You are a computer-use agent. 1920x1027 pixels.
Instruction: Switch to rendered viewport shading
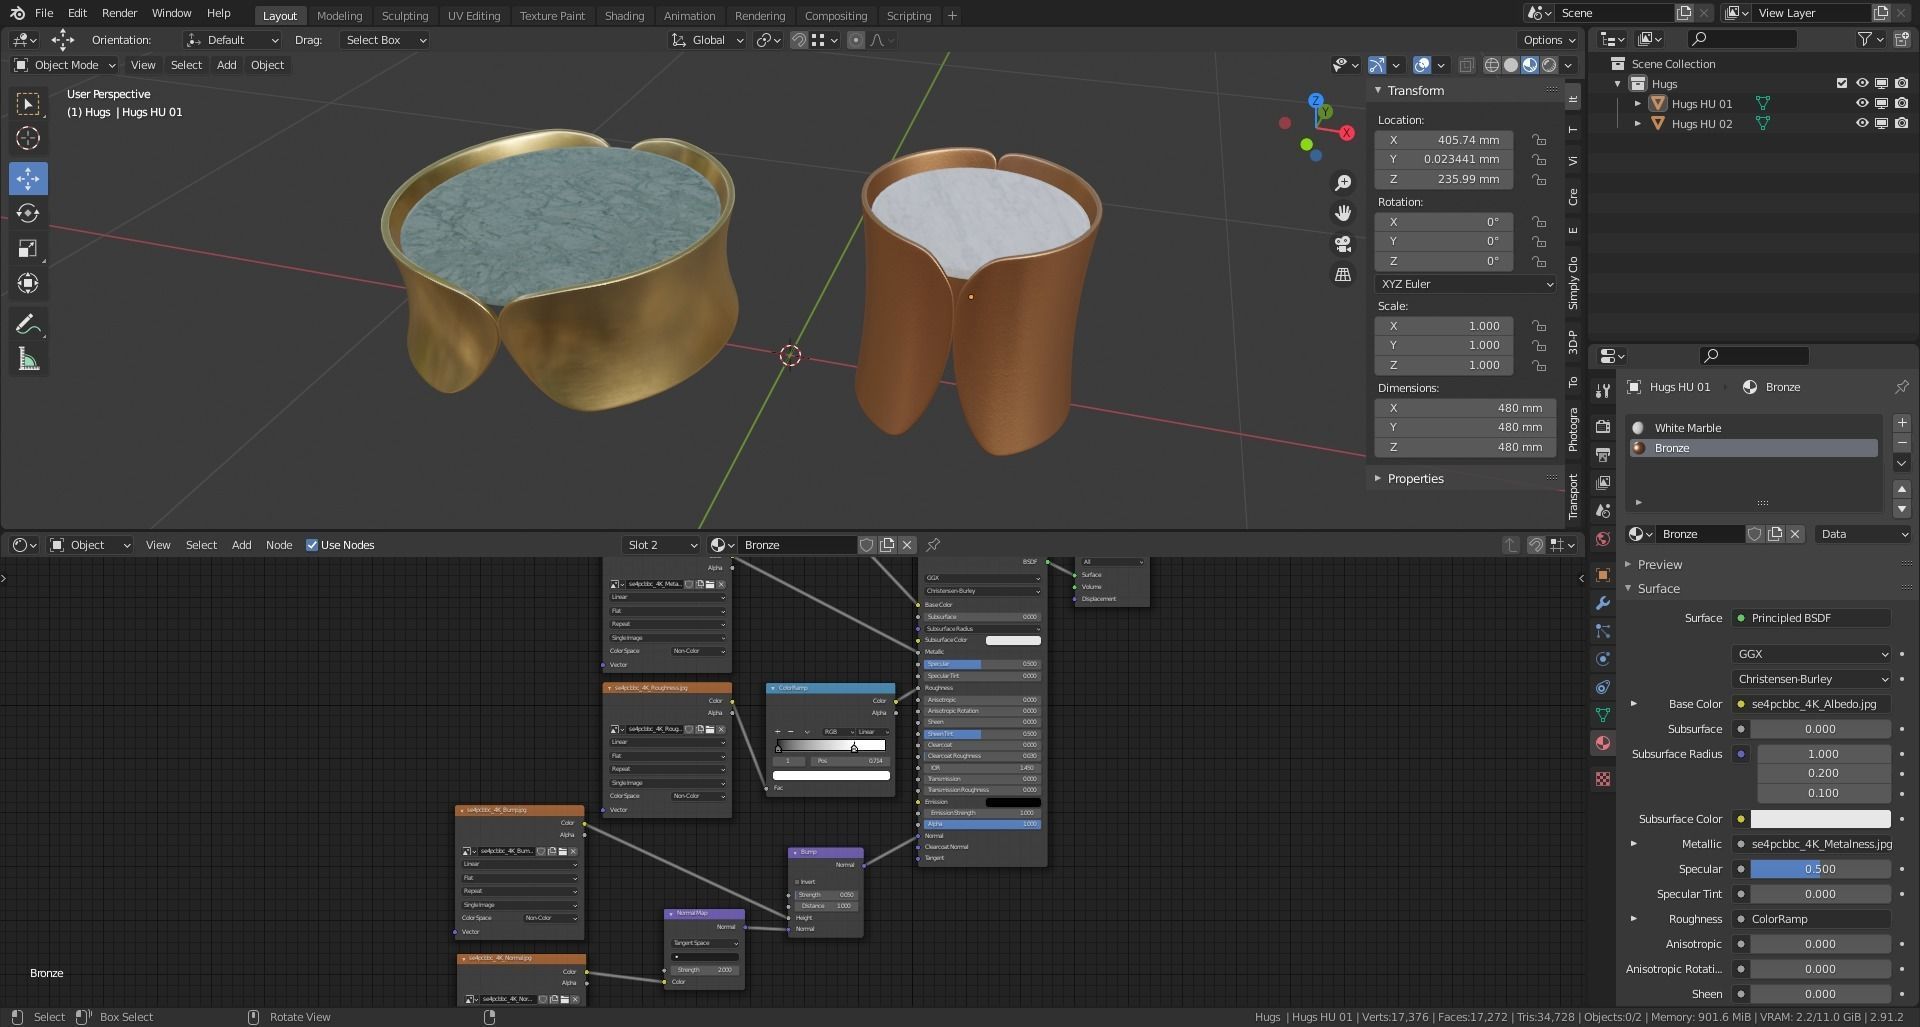1549,65
